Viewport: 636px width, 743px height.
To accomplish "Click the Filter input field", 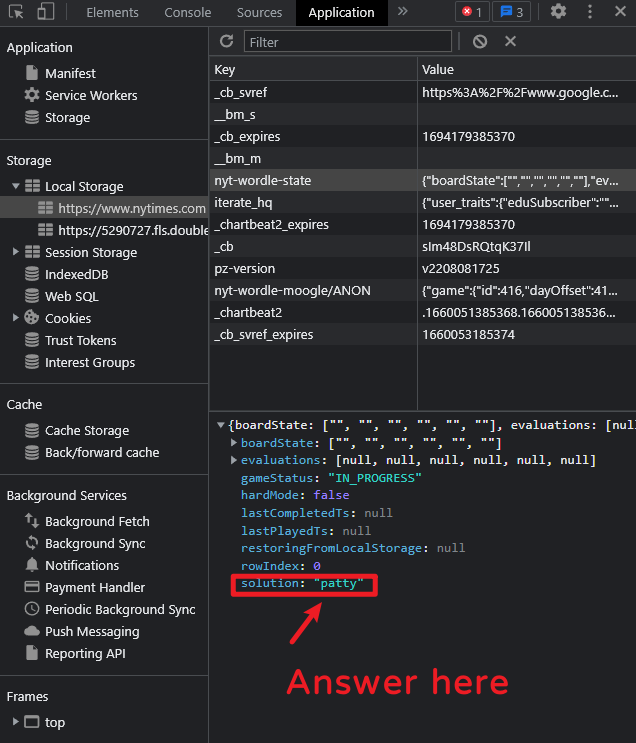I will click(x=347, y=41).
